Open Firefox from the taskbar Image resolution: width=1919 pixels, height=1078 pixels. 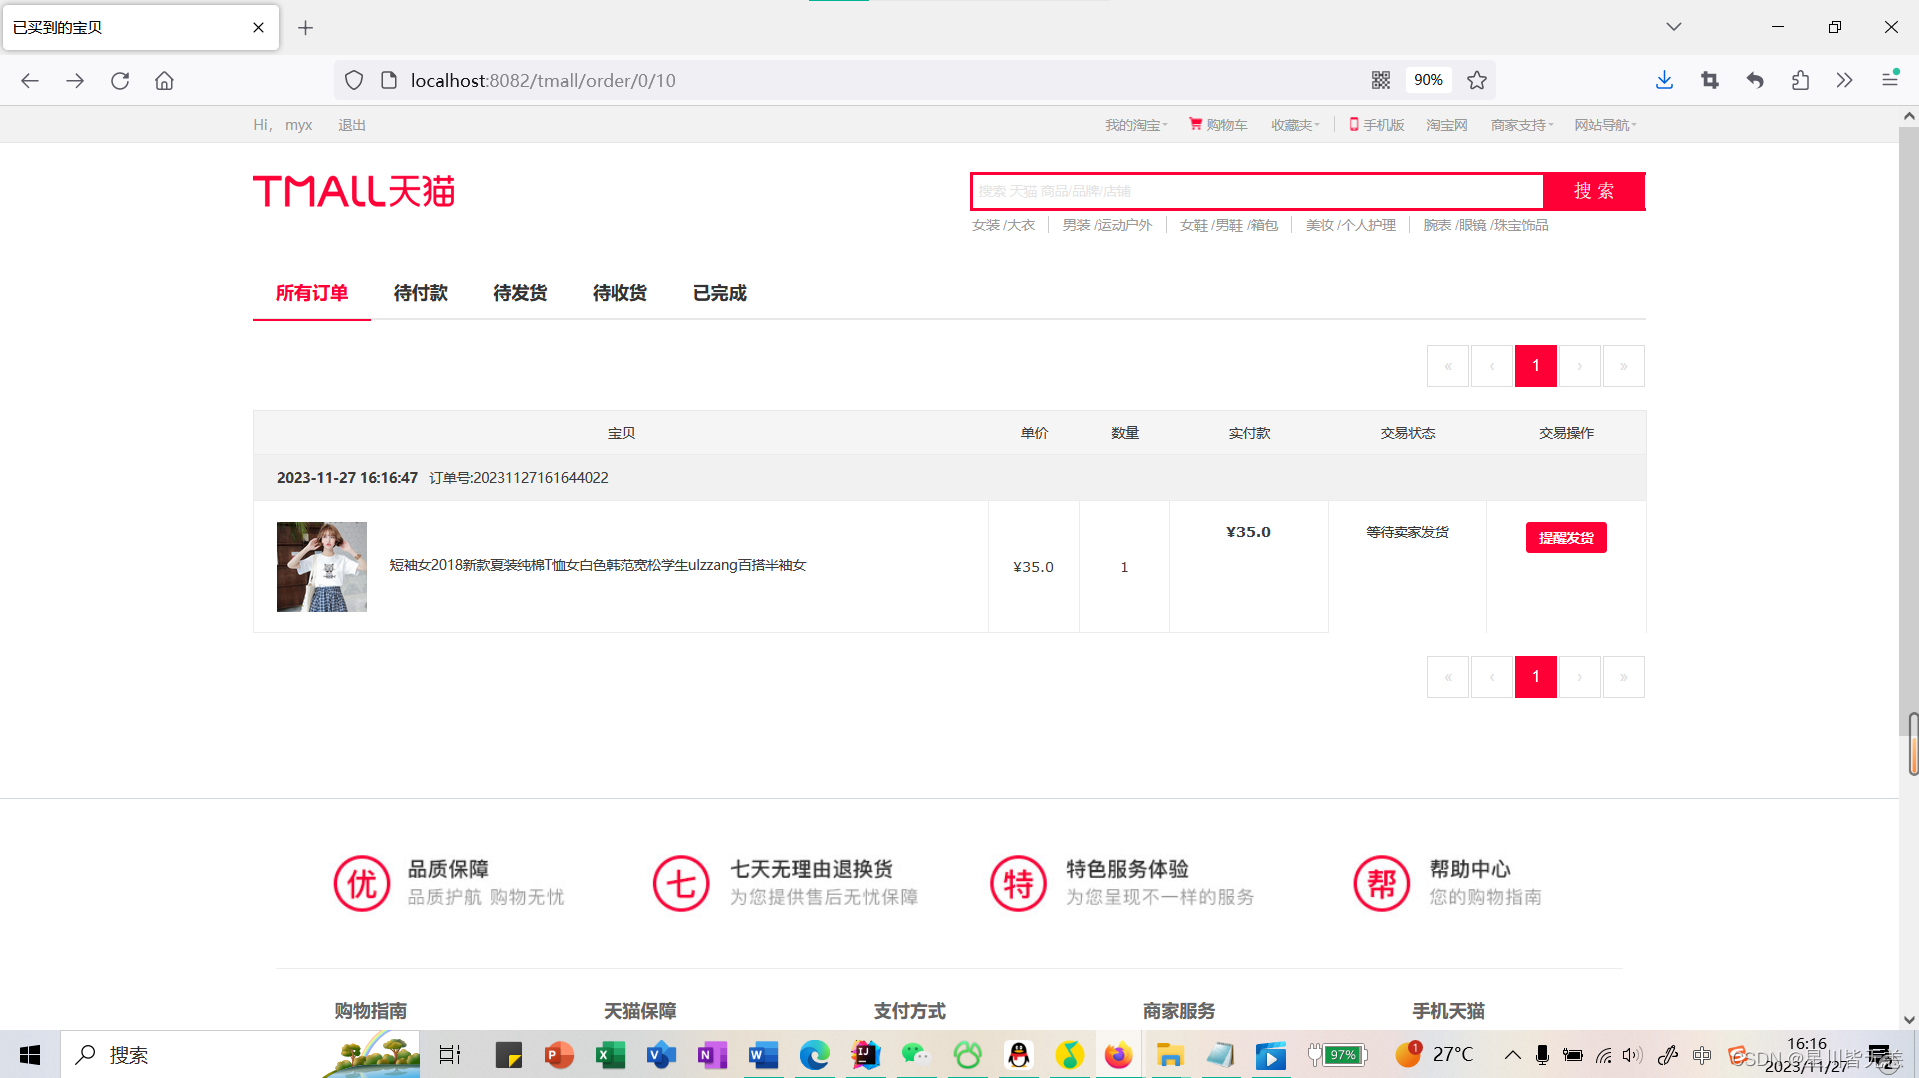click(x=1118, y=1055)
